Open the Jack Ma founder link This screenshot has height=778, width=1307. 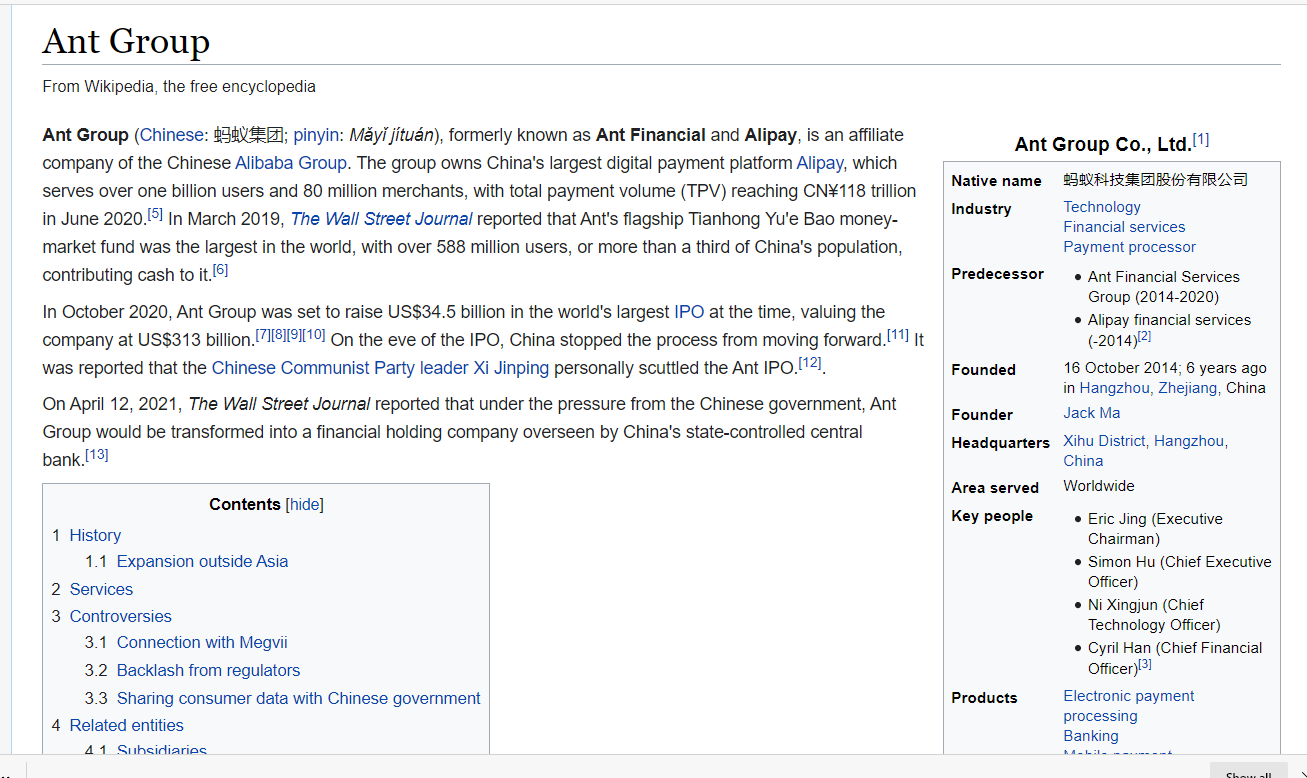[x=1092, y=413]
